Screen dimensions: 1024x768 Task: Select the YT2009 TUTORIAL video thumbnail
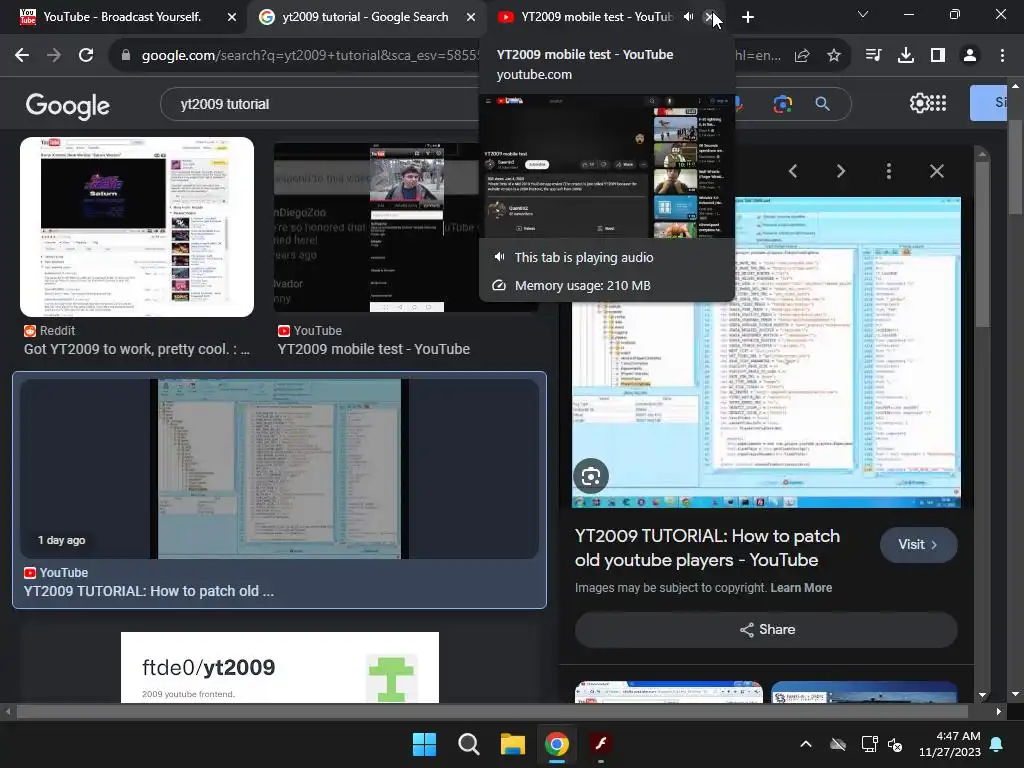[280, 468]
